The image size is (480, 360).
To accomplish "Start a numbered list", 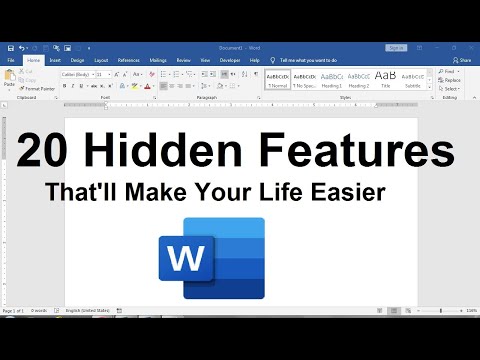I will click(x=176, y=74).
